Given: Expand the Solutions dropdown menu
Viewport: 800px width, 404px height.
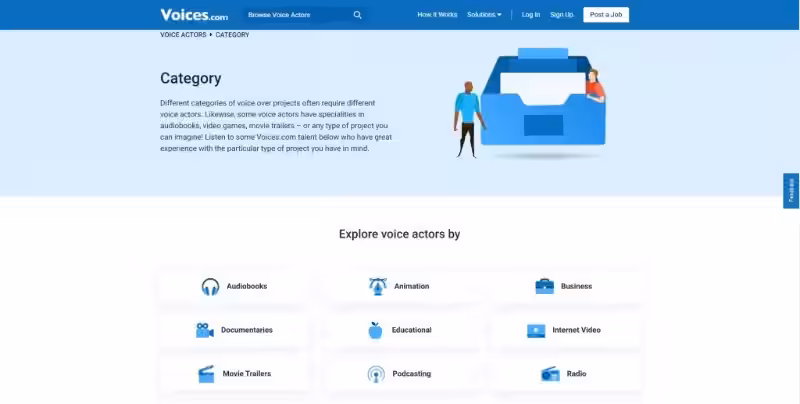Looking at the screenshot, I should coord(484,15).
